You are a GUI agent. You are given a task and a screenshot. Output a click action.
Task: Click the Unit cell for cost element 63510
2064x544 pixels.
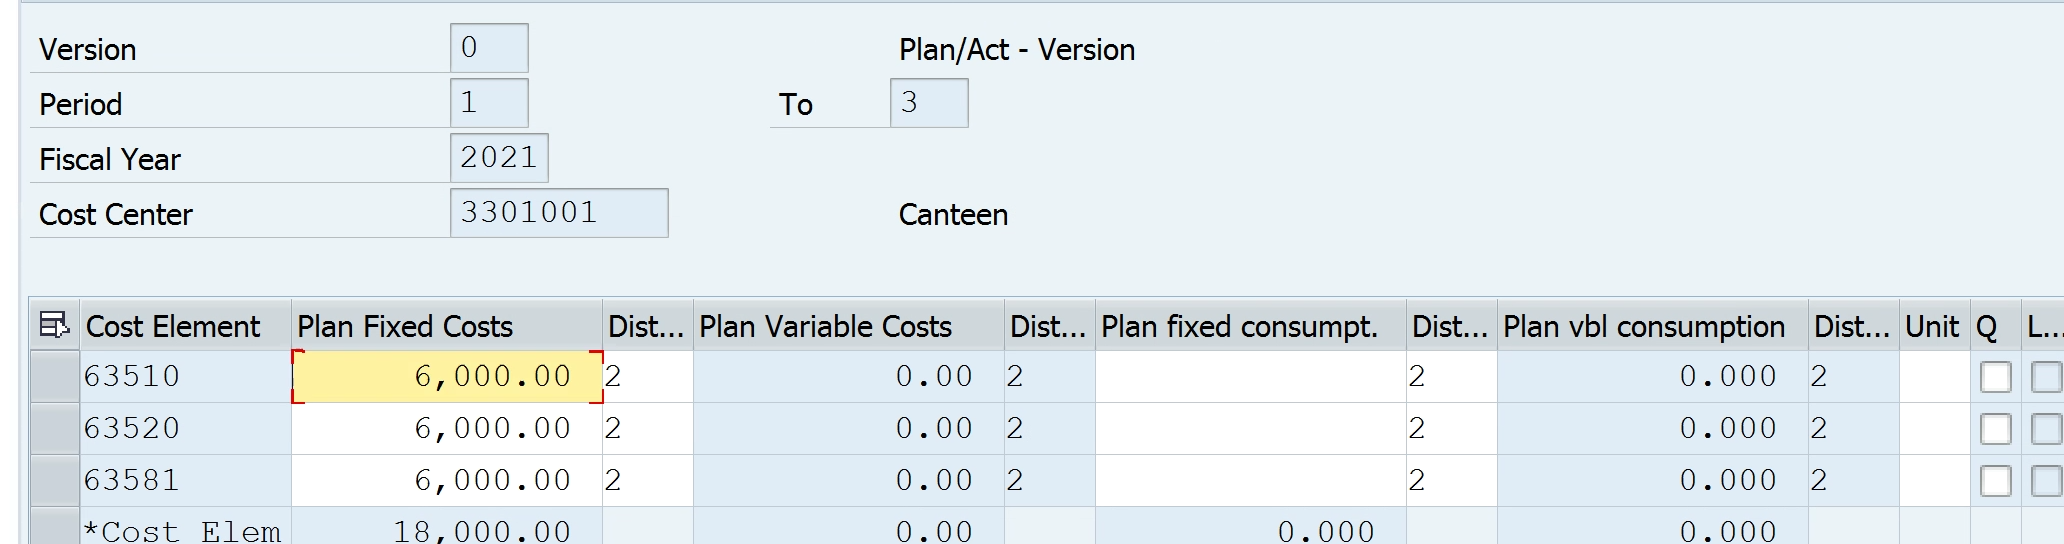[1933, 377]
